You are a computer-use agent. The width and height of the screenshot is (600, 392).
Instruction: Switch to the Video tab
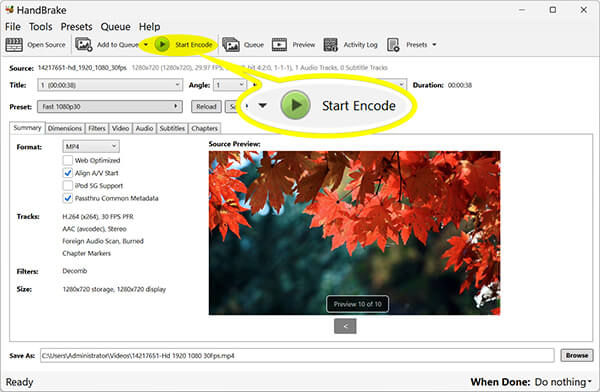(121, 128)
